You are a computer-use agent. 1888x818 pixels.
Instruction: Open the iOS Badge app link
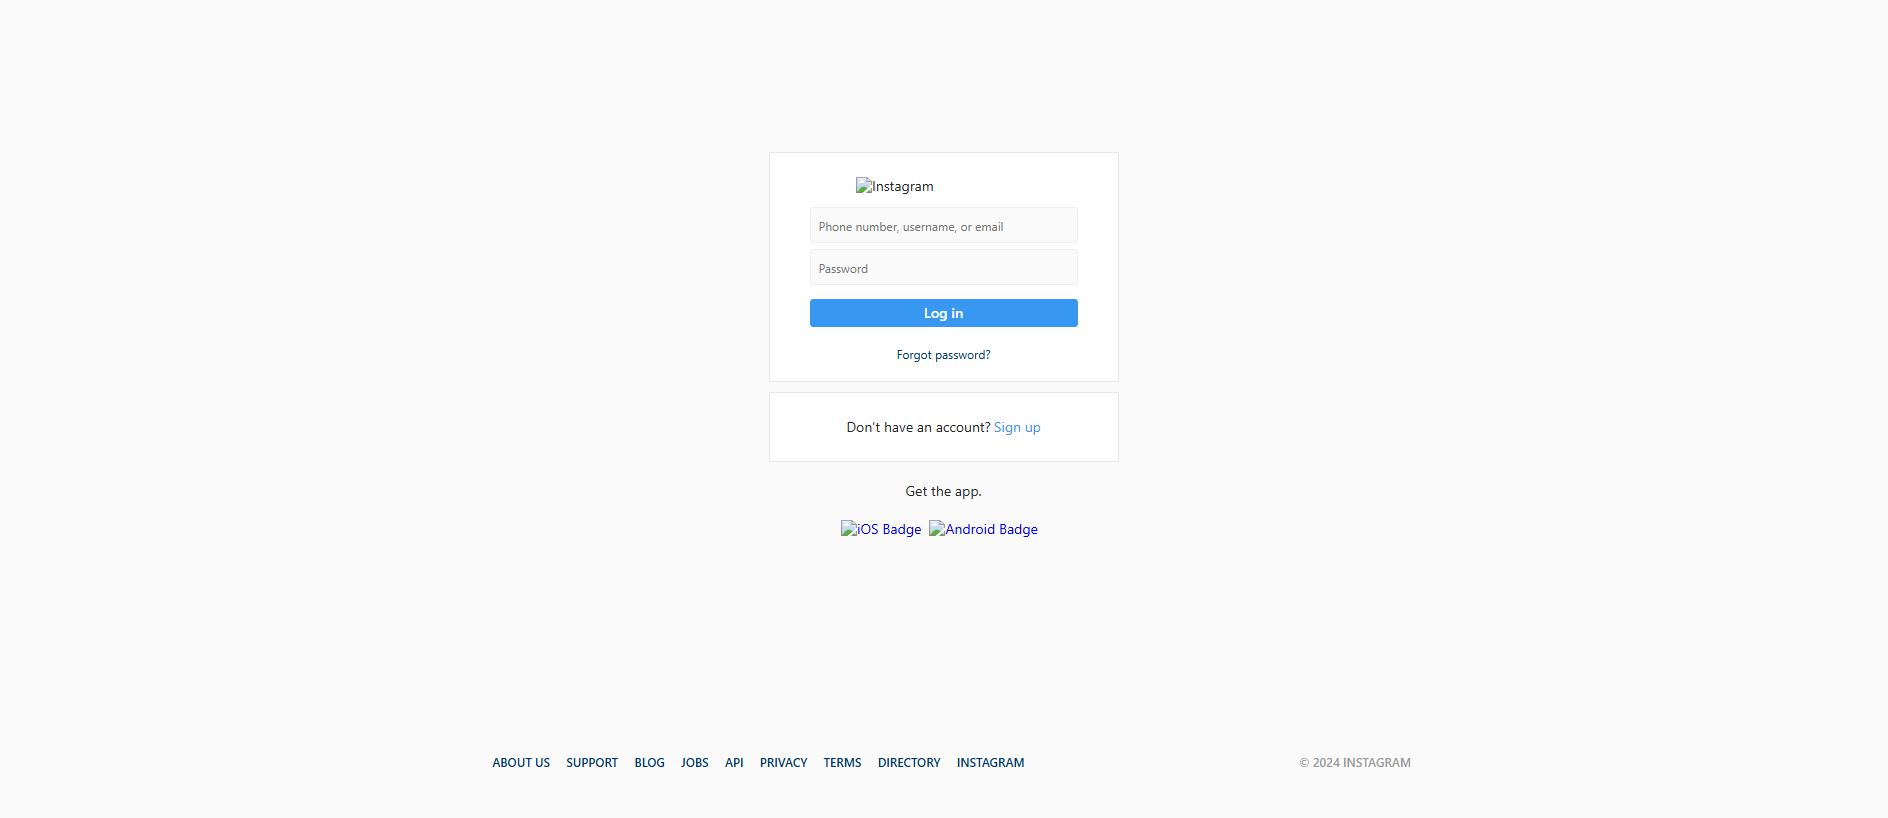coord(881,529)
